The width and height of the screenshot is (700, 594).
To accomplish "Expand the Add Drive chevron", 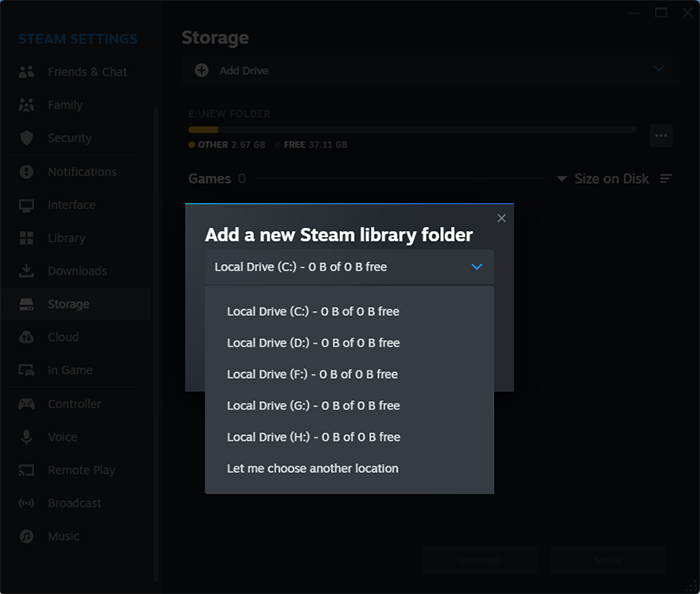I will [x=658, y=69].
